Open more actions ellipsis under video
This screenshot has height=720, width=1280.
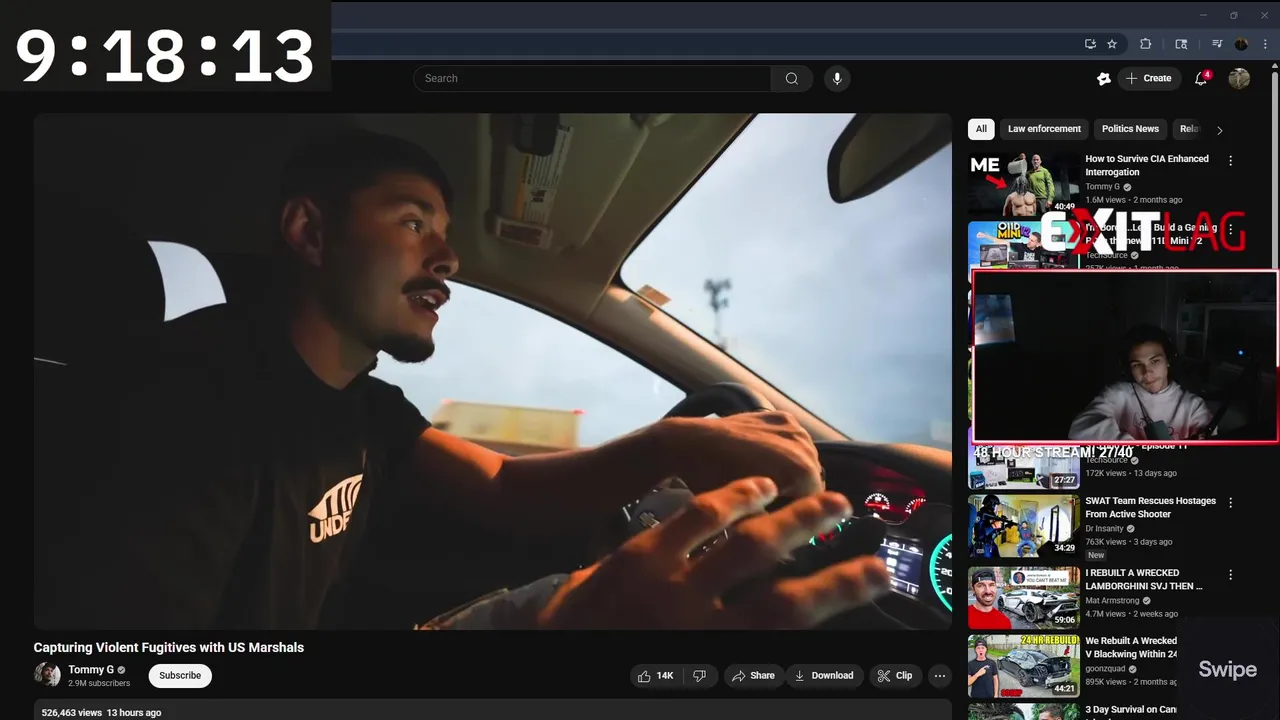(940, 676)
